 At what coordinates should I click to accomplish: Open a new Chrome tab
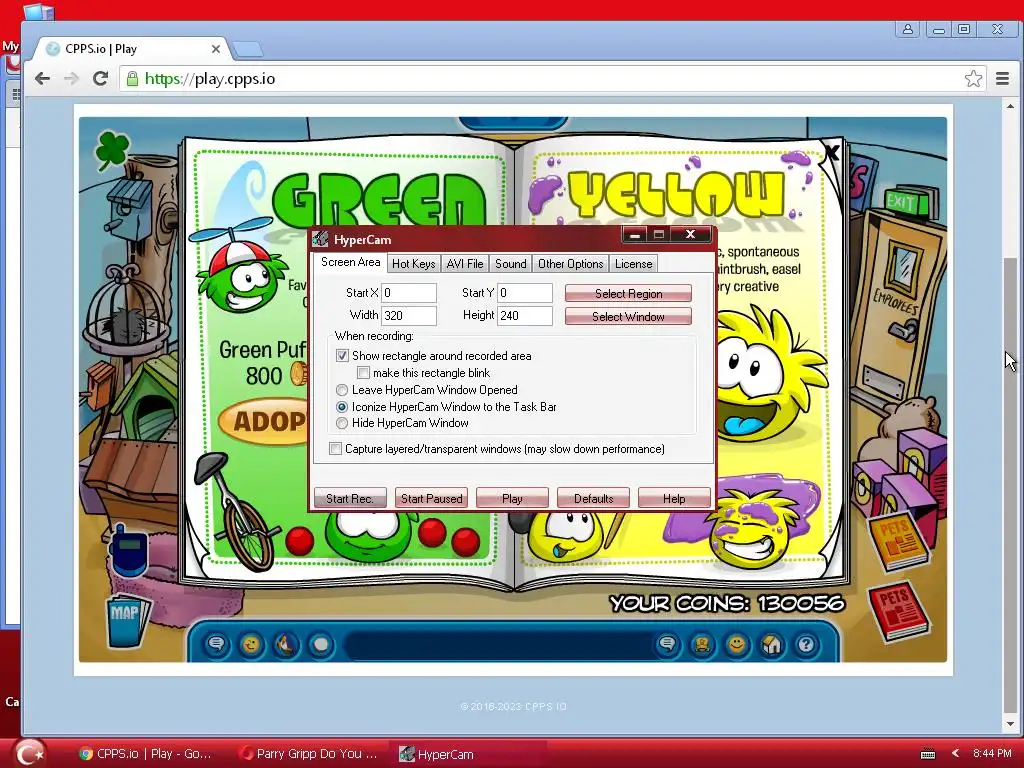coord(248,49)
